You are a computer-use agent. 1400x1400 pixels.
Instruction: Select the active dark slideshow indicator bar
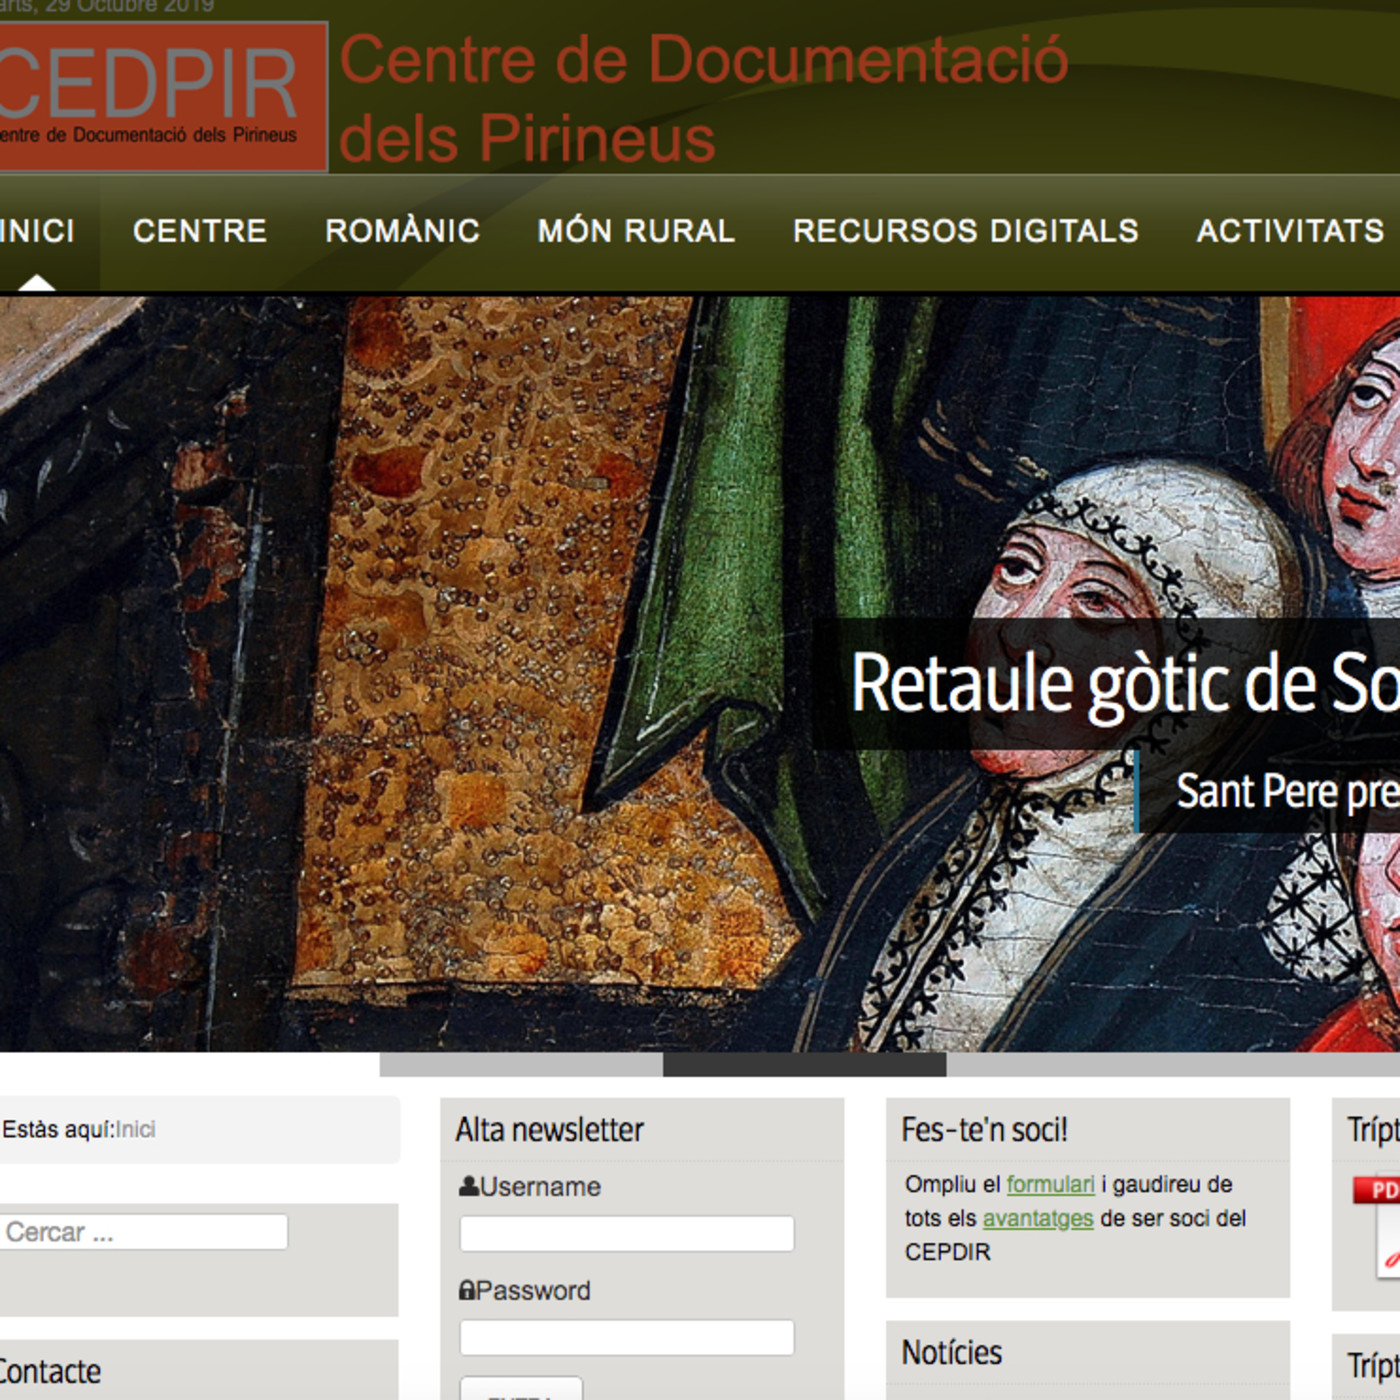[805, 1065]
